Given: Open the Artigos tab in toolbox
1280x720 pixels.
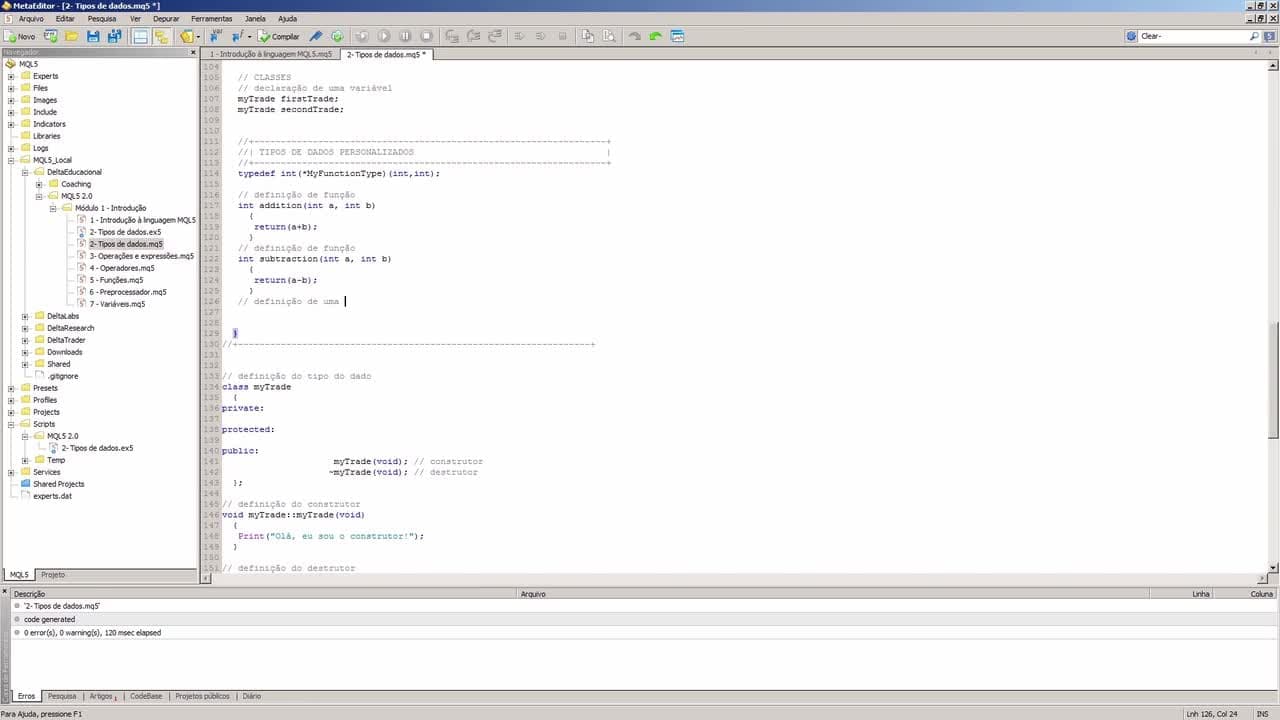Looking at the screenshot, I should 102,696.
